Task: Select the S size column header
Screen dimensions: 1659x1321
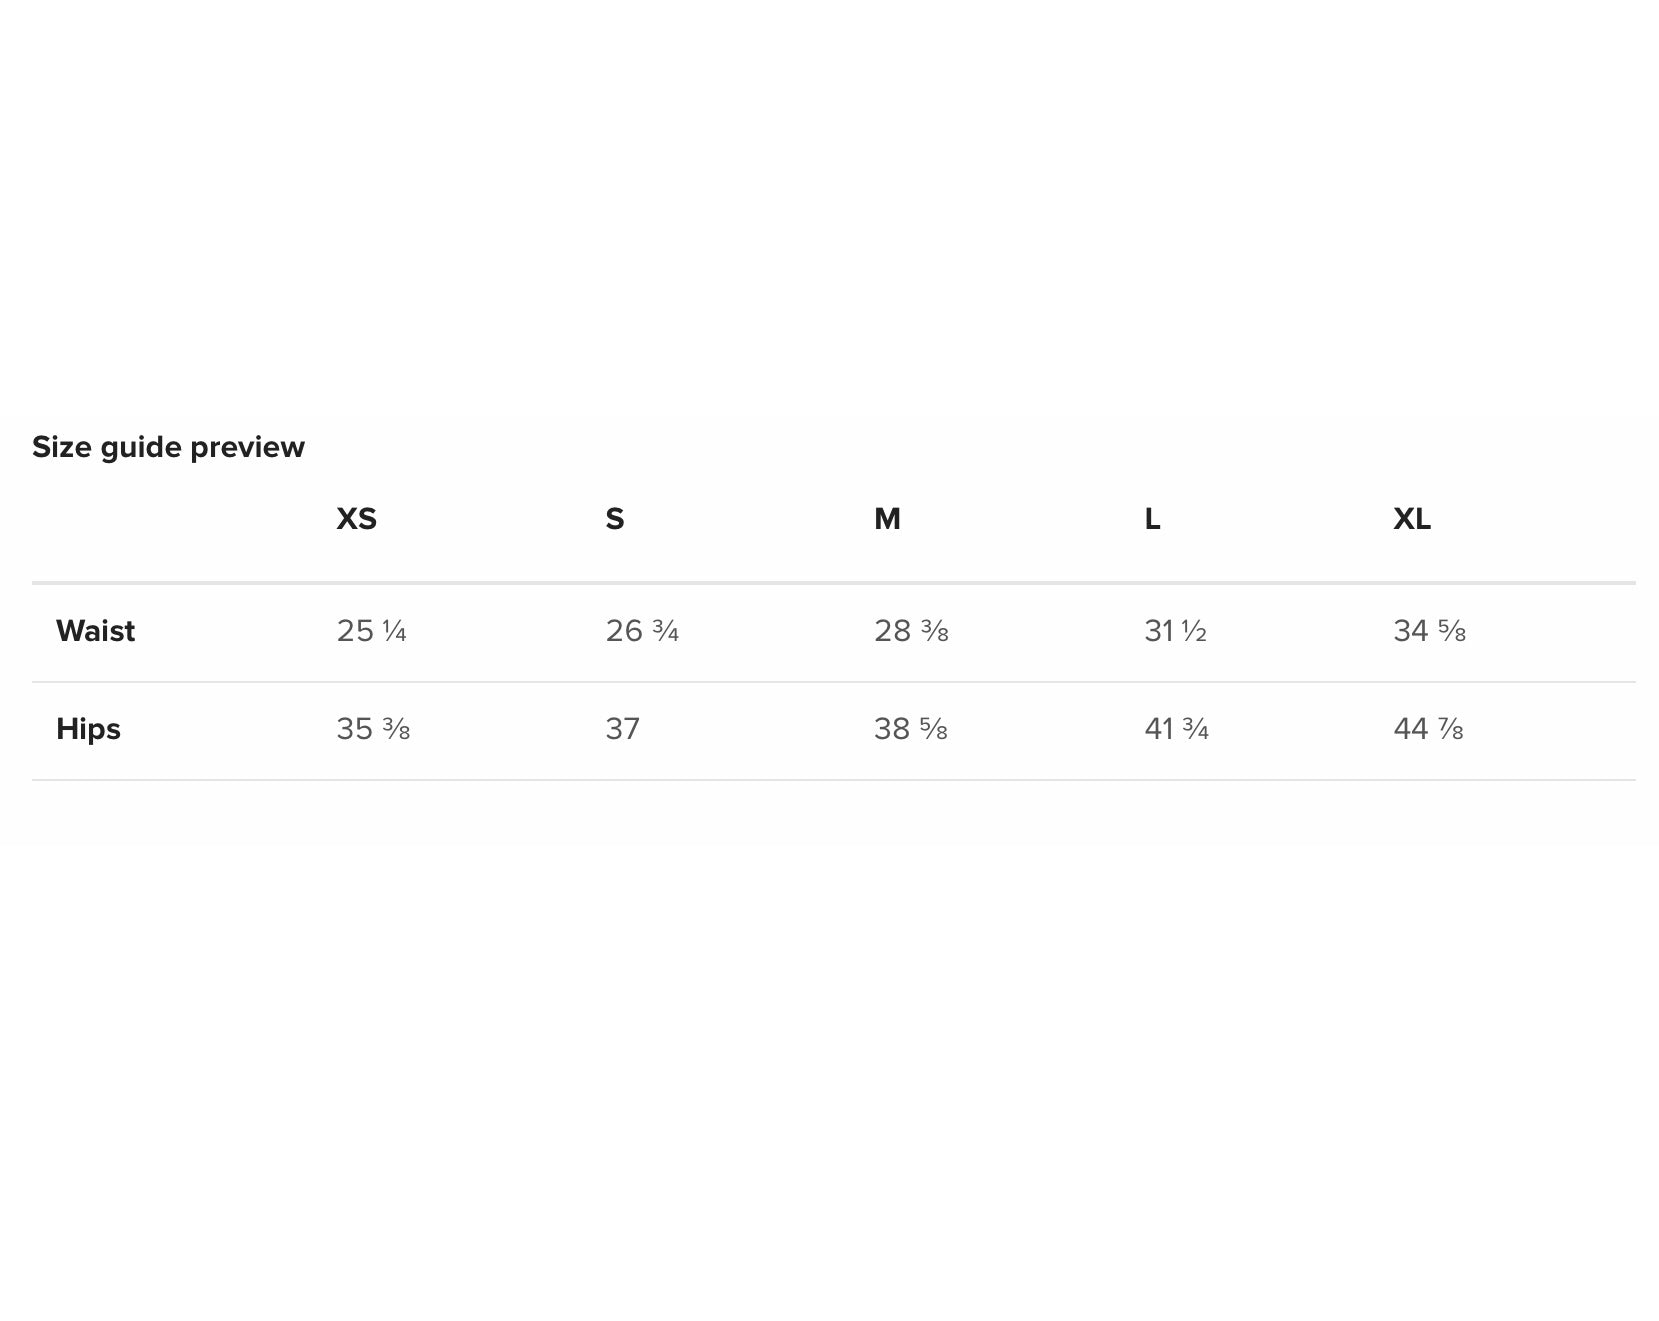Action: tap(614, 519)
